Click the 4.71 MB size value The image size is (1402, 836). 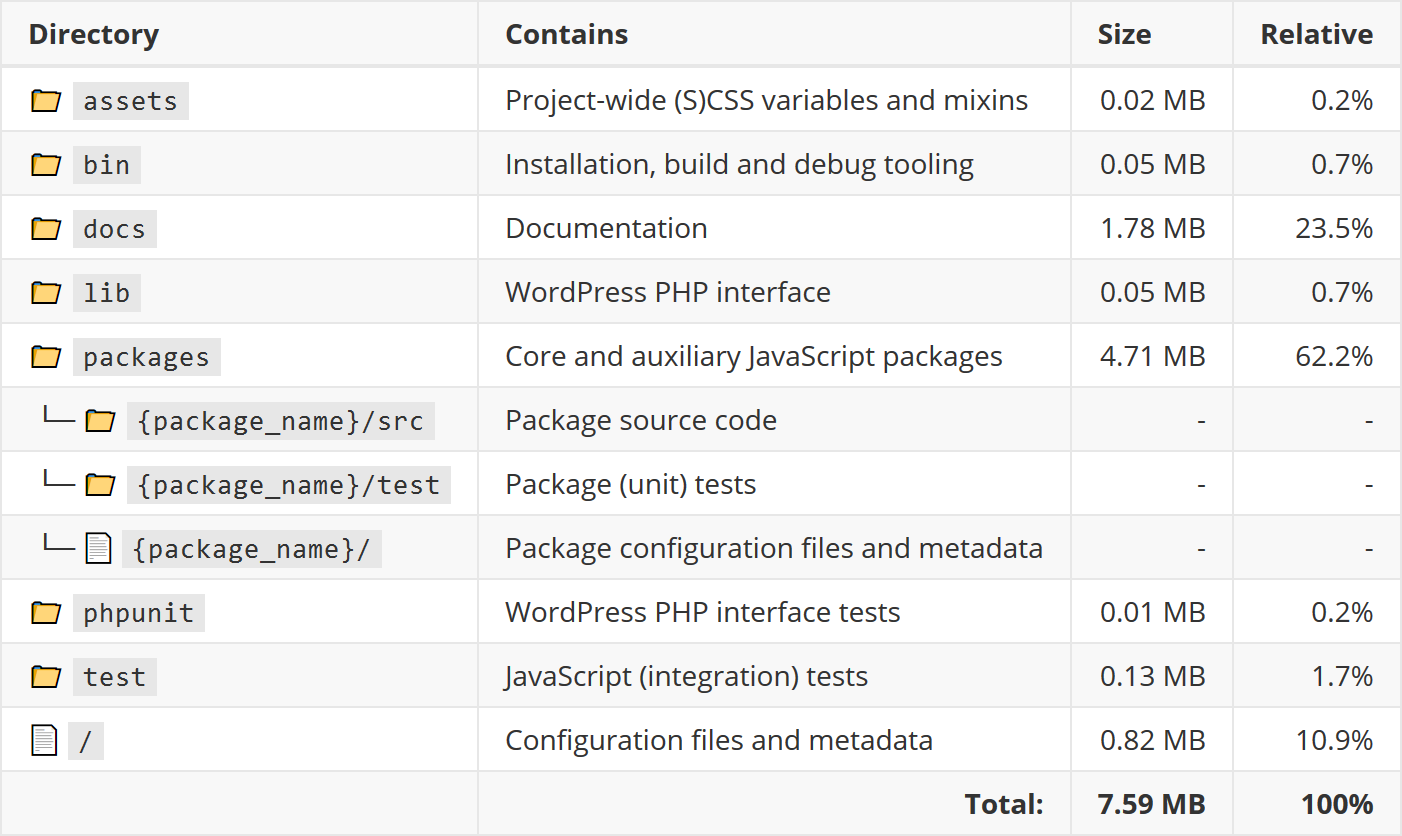[x=1152, y=356]
